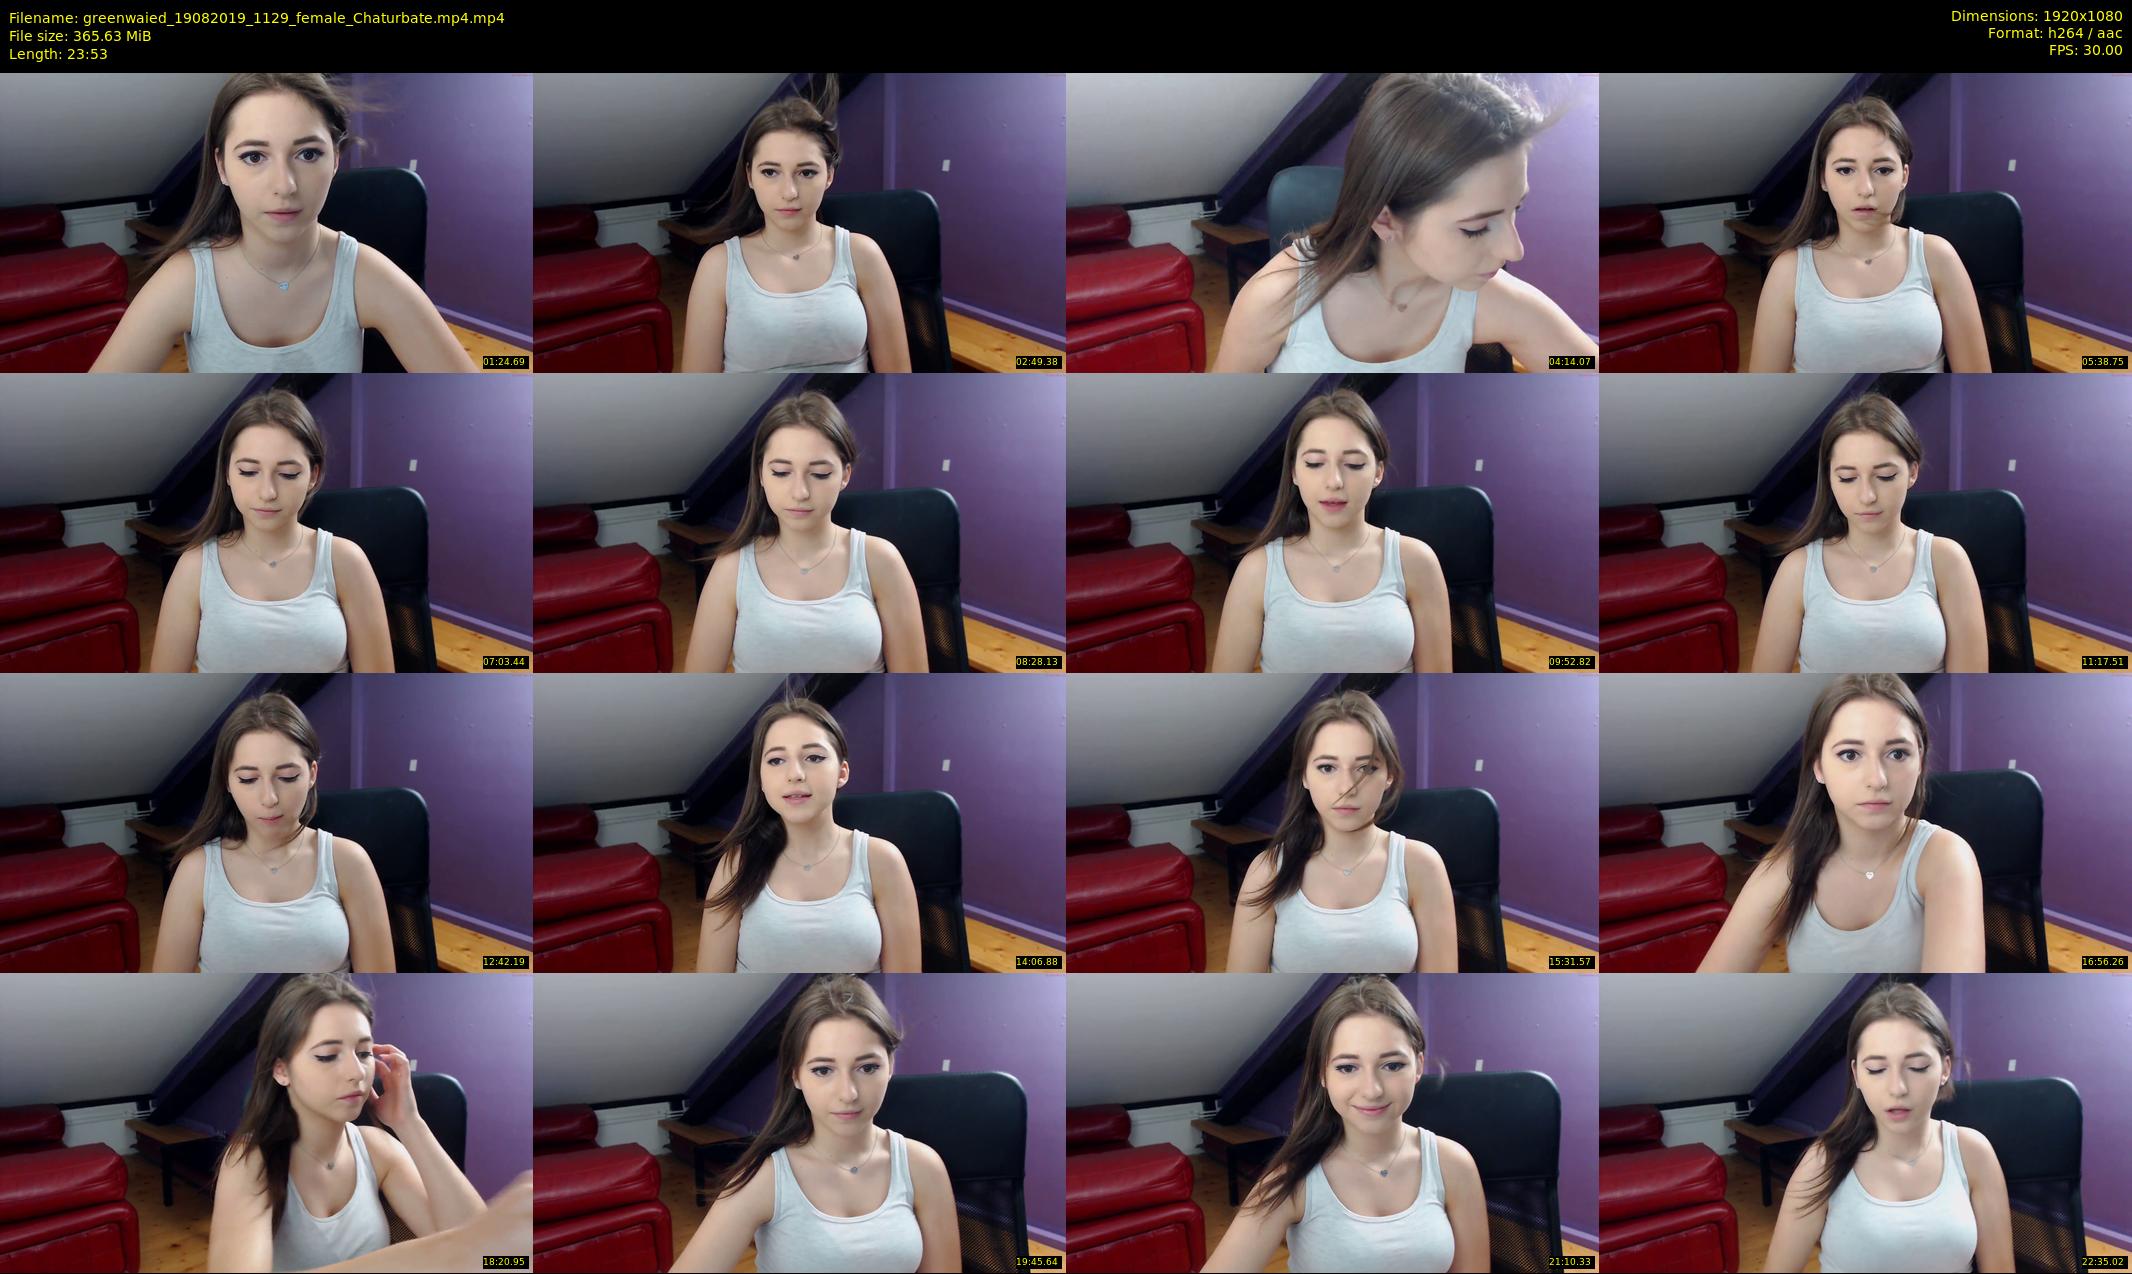Click the thumbnail labeled 21:10.33
2132x1274 pixels.
(x=1332, y=1122)
